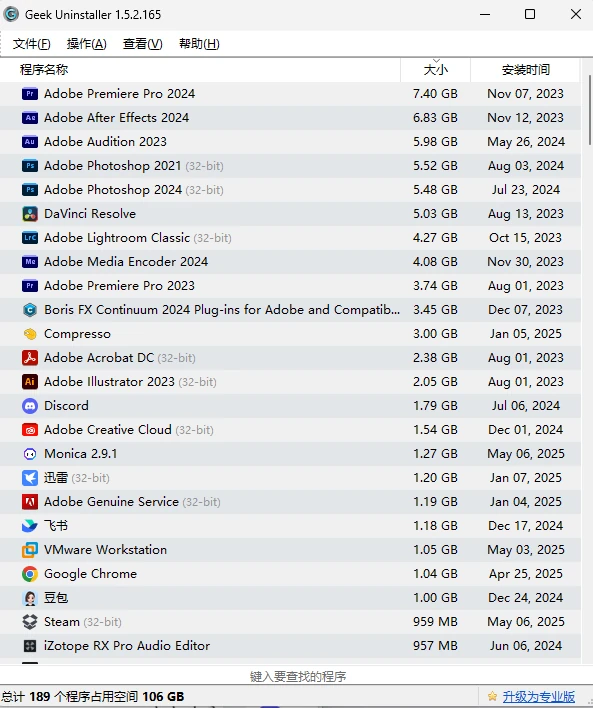Open the 操作(A) menu

coord(87,44)
